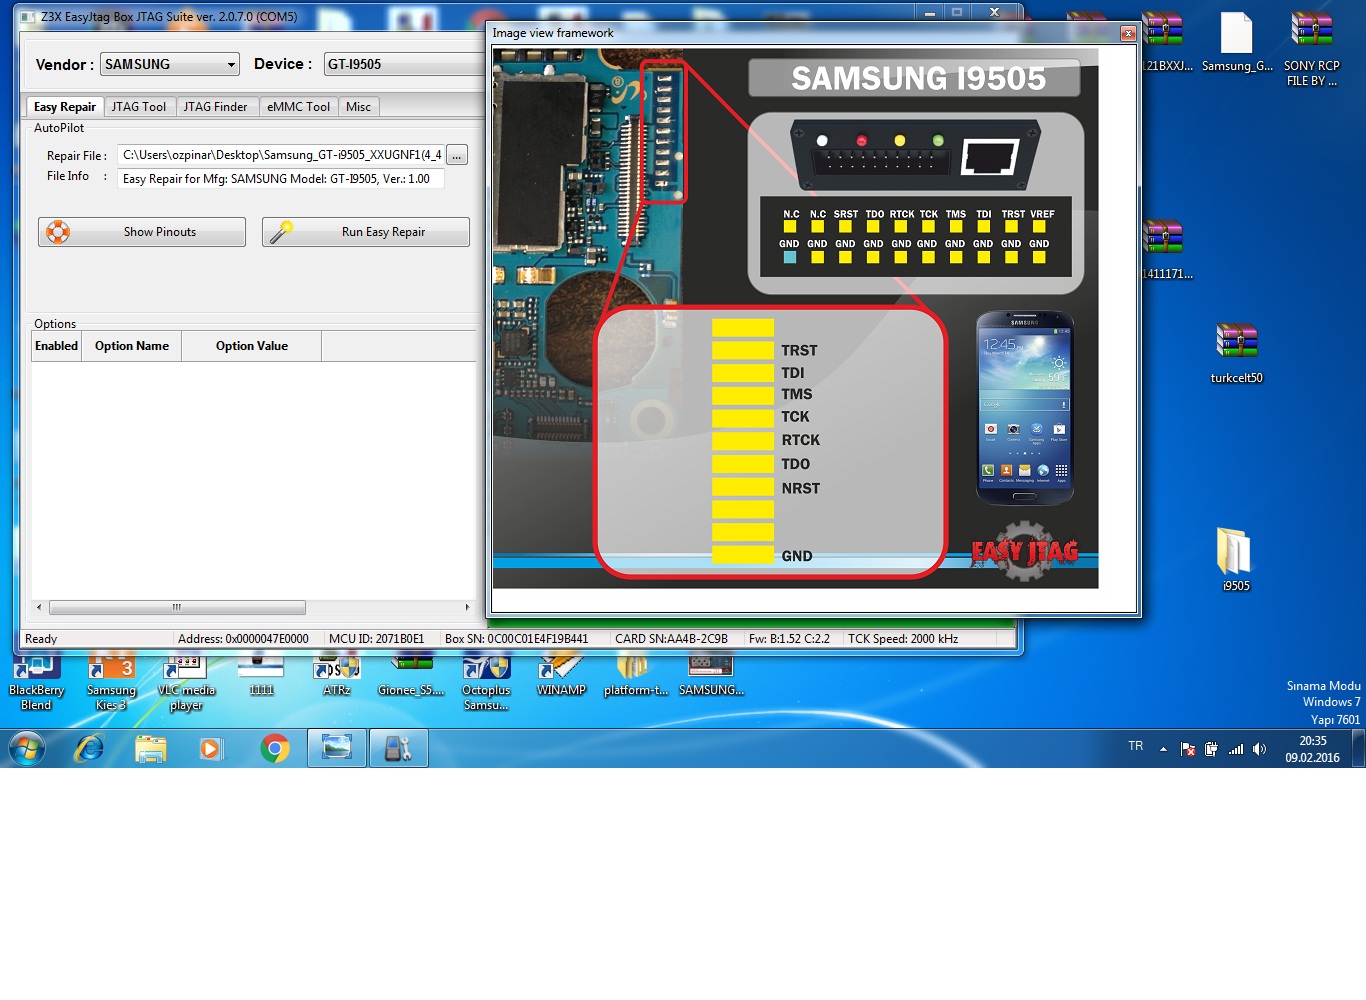Click the File Info text field
This screenshot has height=1000, width=1366.
281,179
